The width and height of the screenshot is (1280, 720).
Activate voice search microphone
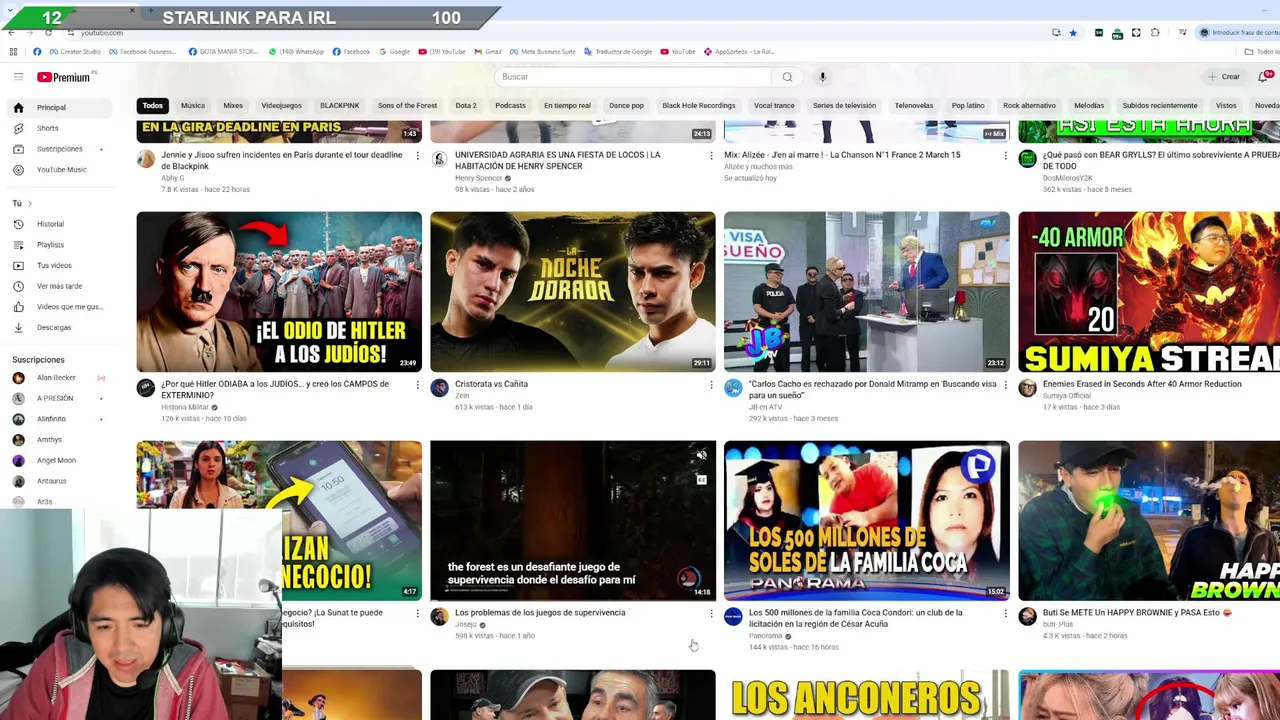point(822,77)
